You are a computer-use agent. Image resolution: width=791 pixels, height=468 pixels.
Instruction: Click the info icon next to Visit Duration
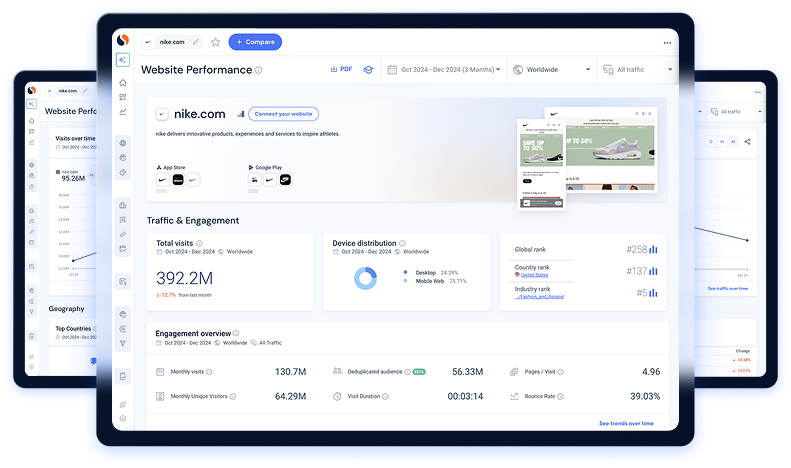click(385, 396)
